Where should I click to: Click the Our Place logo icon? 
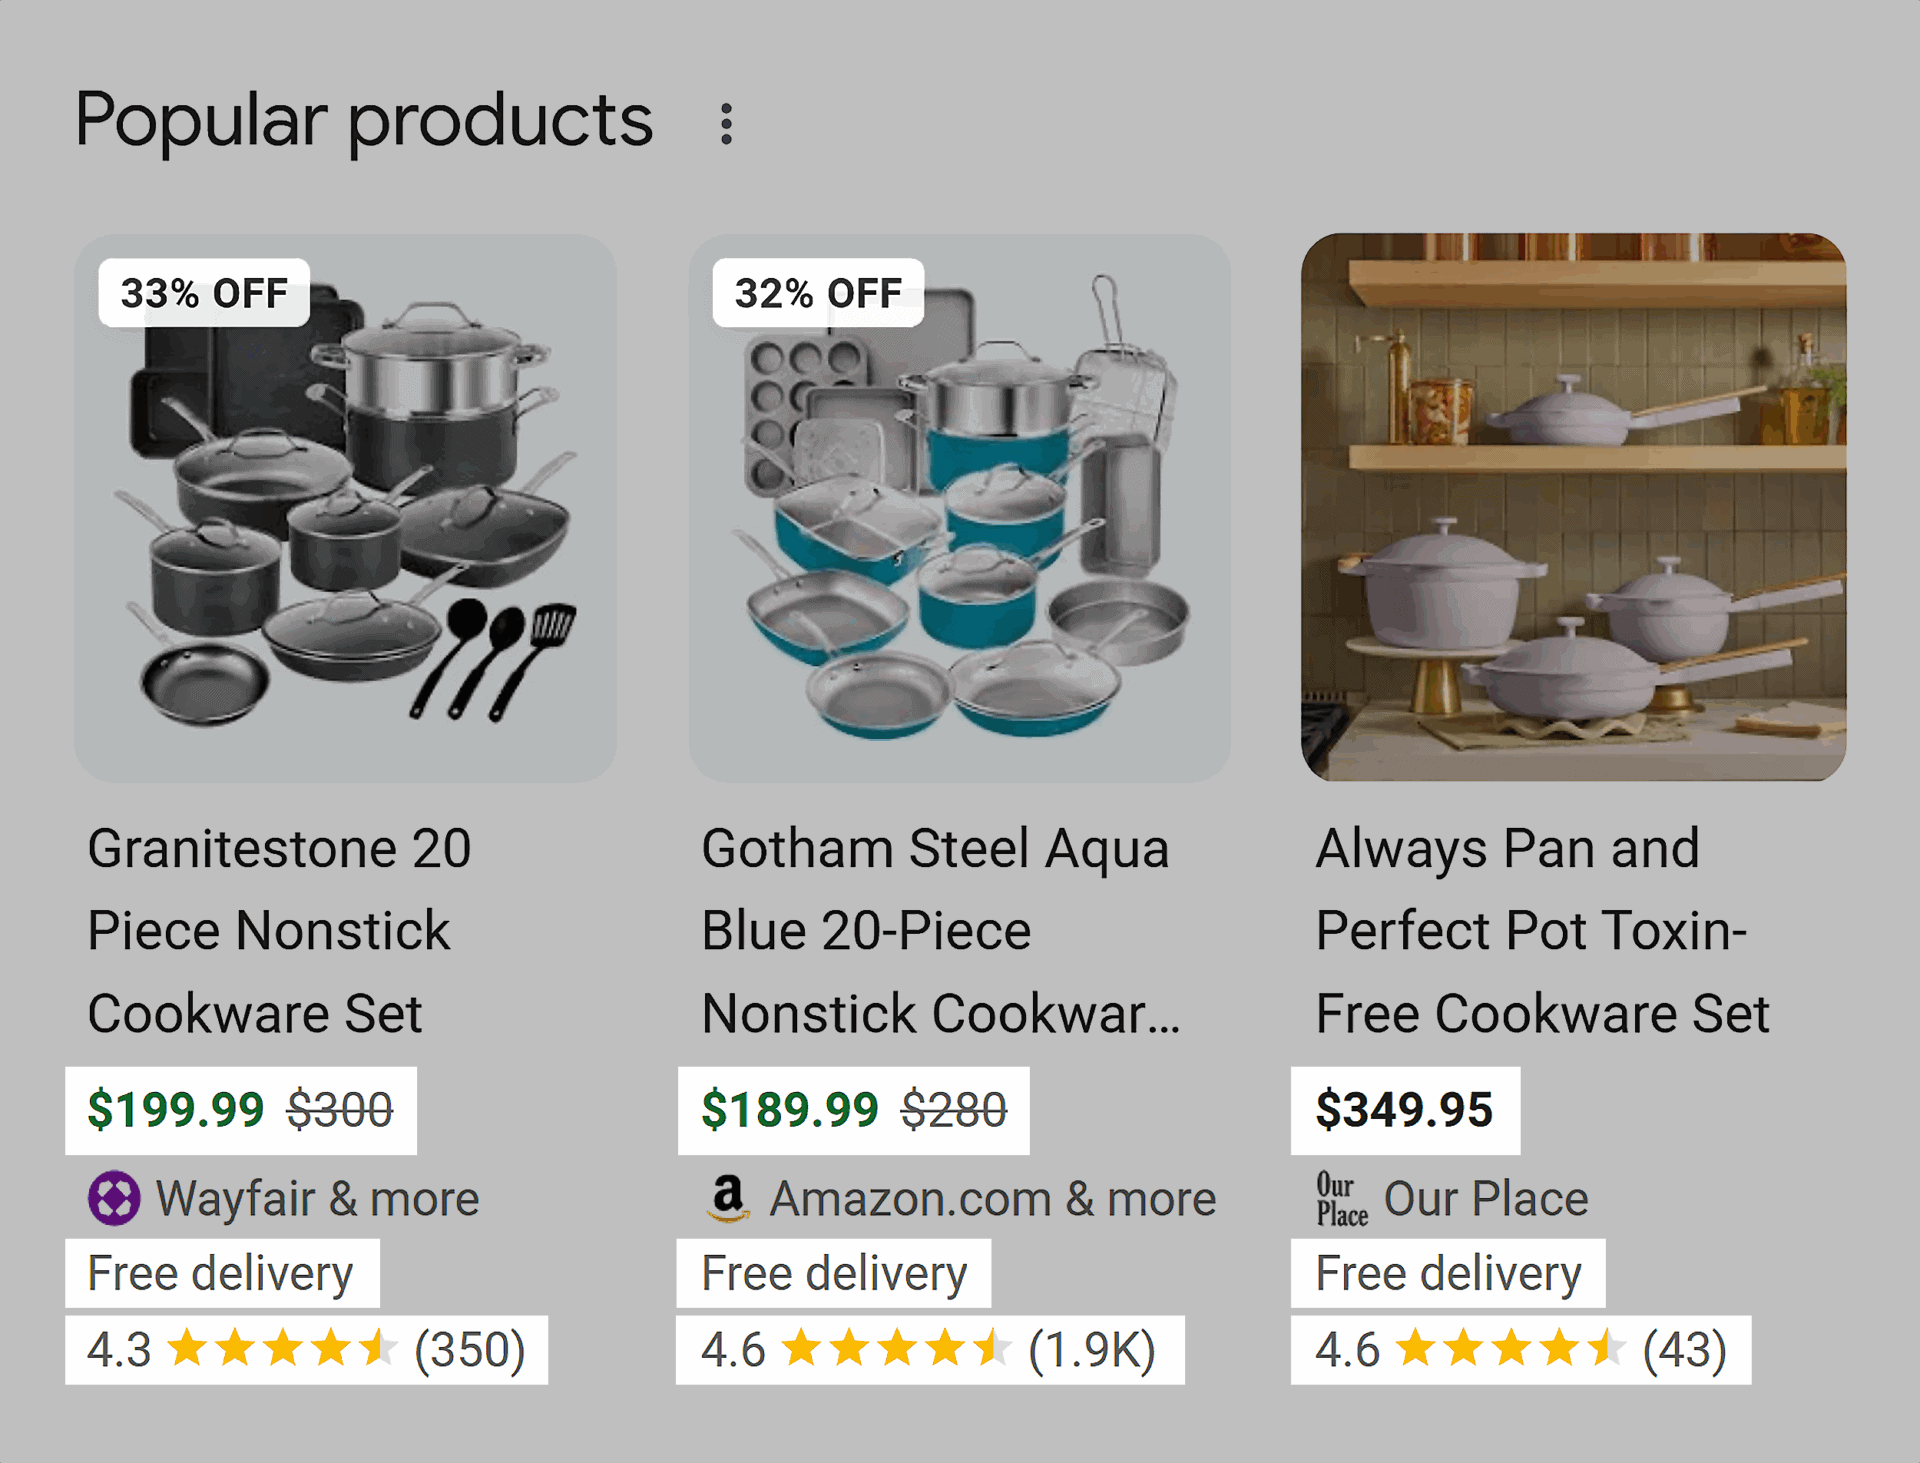[x=1342, y=1198]
